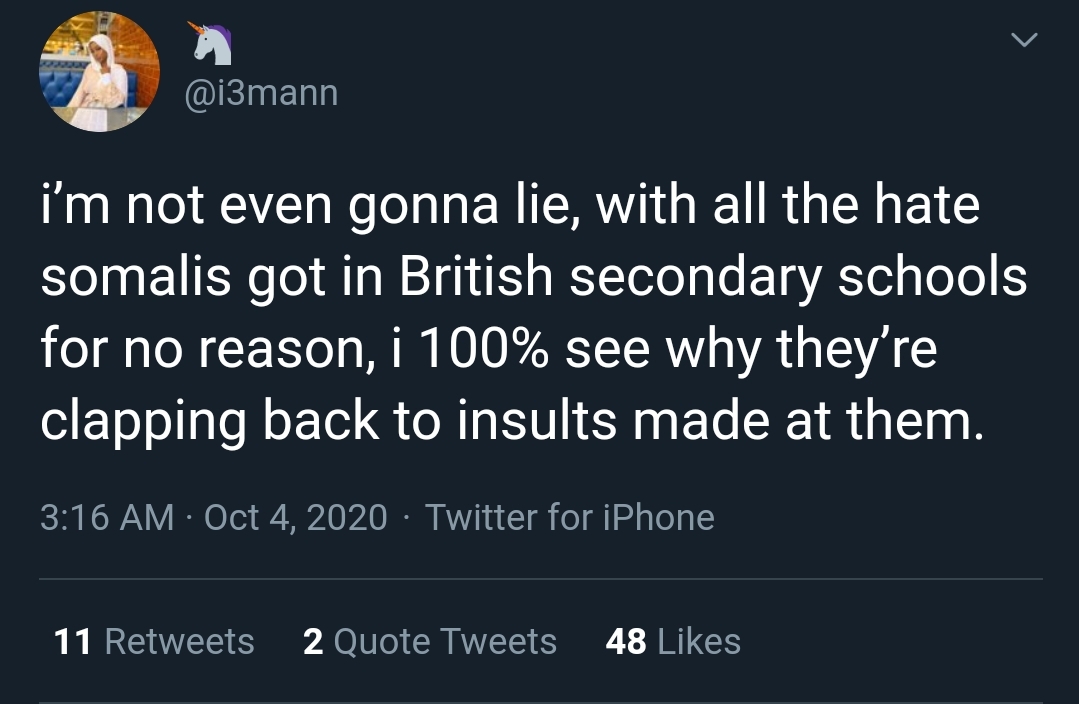Click the 3:16 AM timestamp
The width and height of the screenshot is (1079, 704).
pos(107,517)
